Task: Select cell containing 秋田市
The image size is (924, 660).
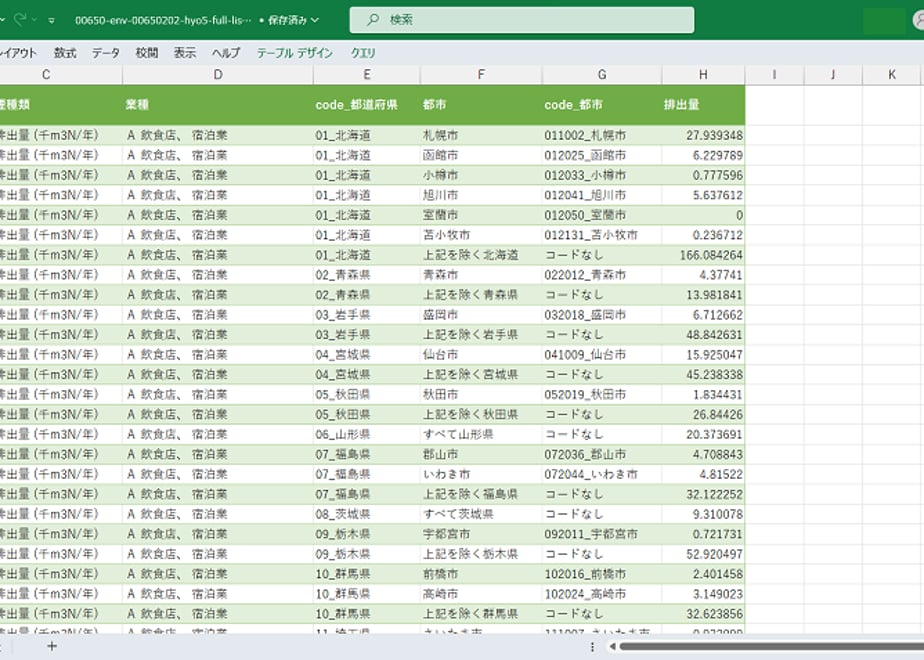Action: point(481,395)
